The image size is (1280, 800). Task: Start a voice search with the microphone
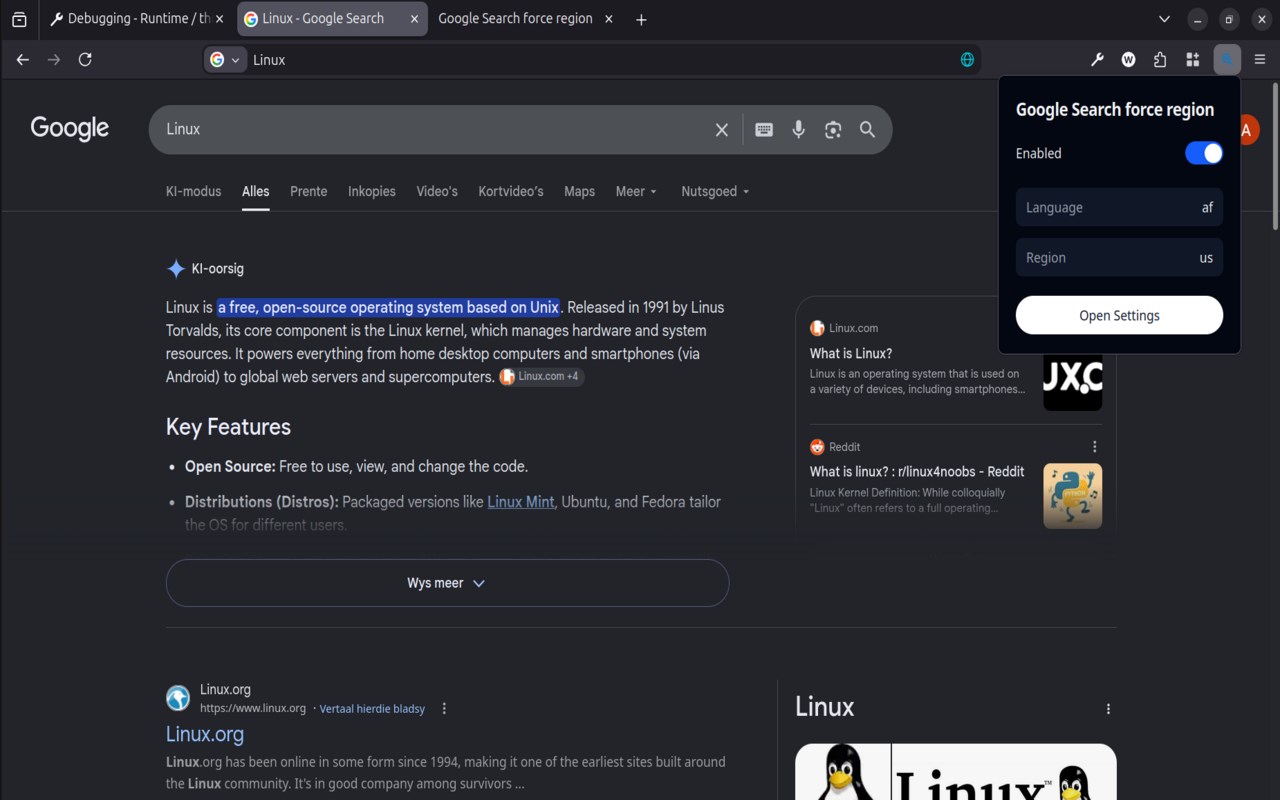[x=798, y=130]
